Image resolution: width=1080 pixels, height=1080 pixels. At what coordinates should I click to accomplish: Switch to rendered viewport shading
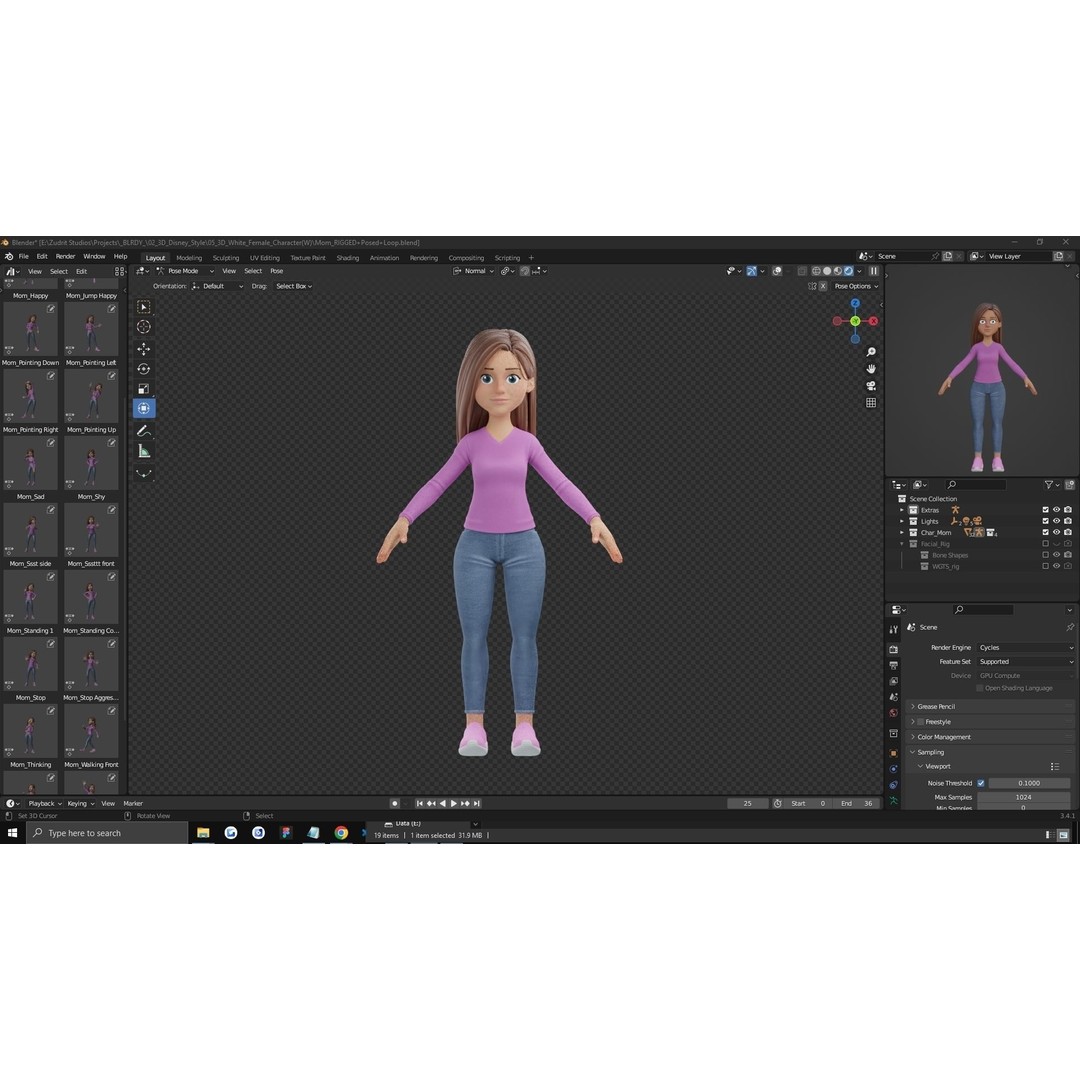click(849, 271)
